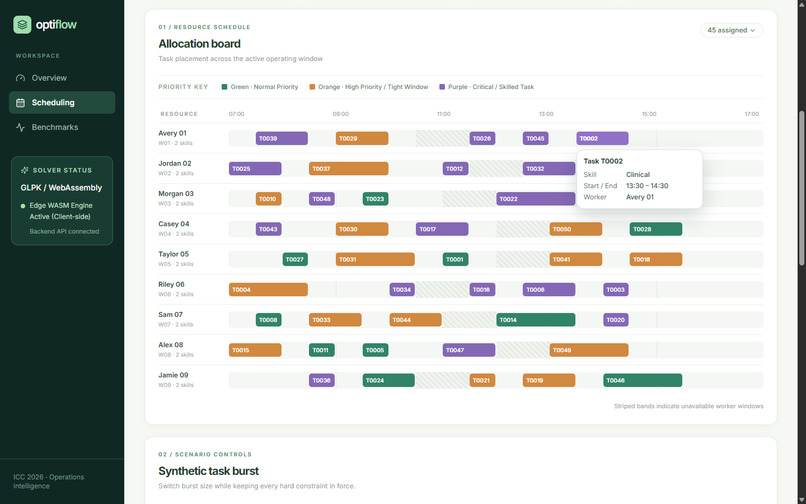Select task T0029 block
Screen dimensions: 806x504
point(362,138)
